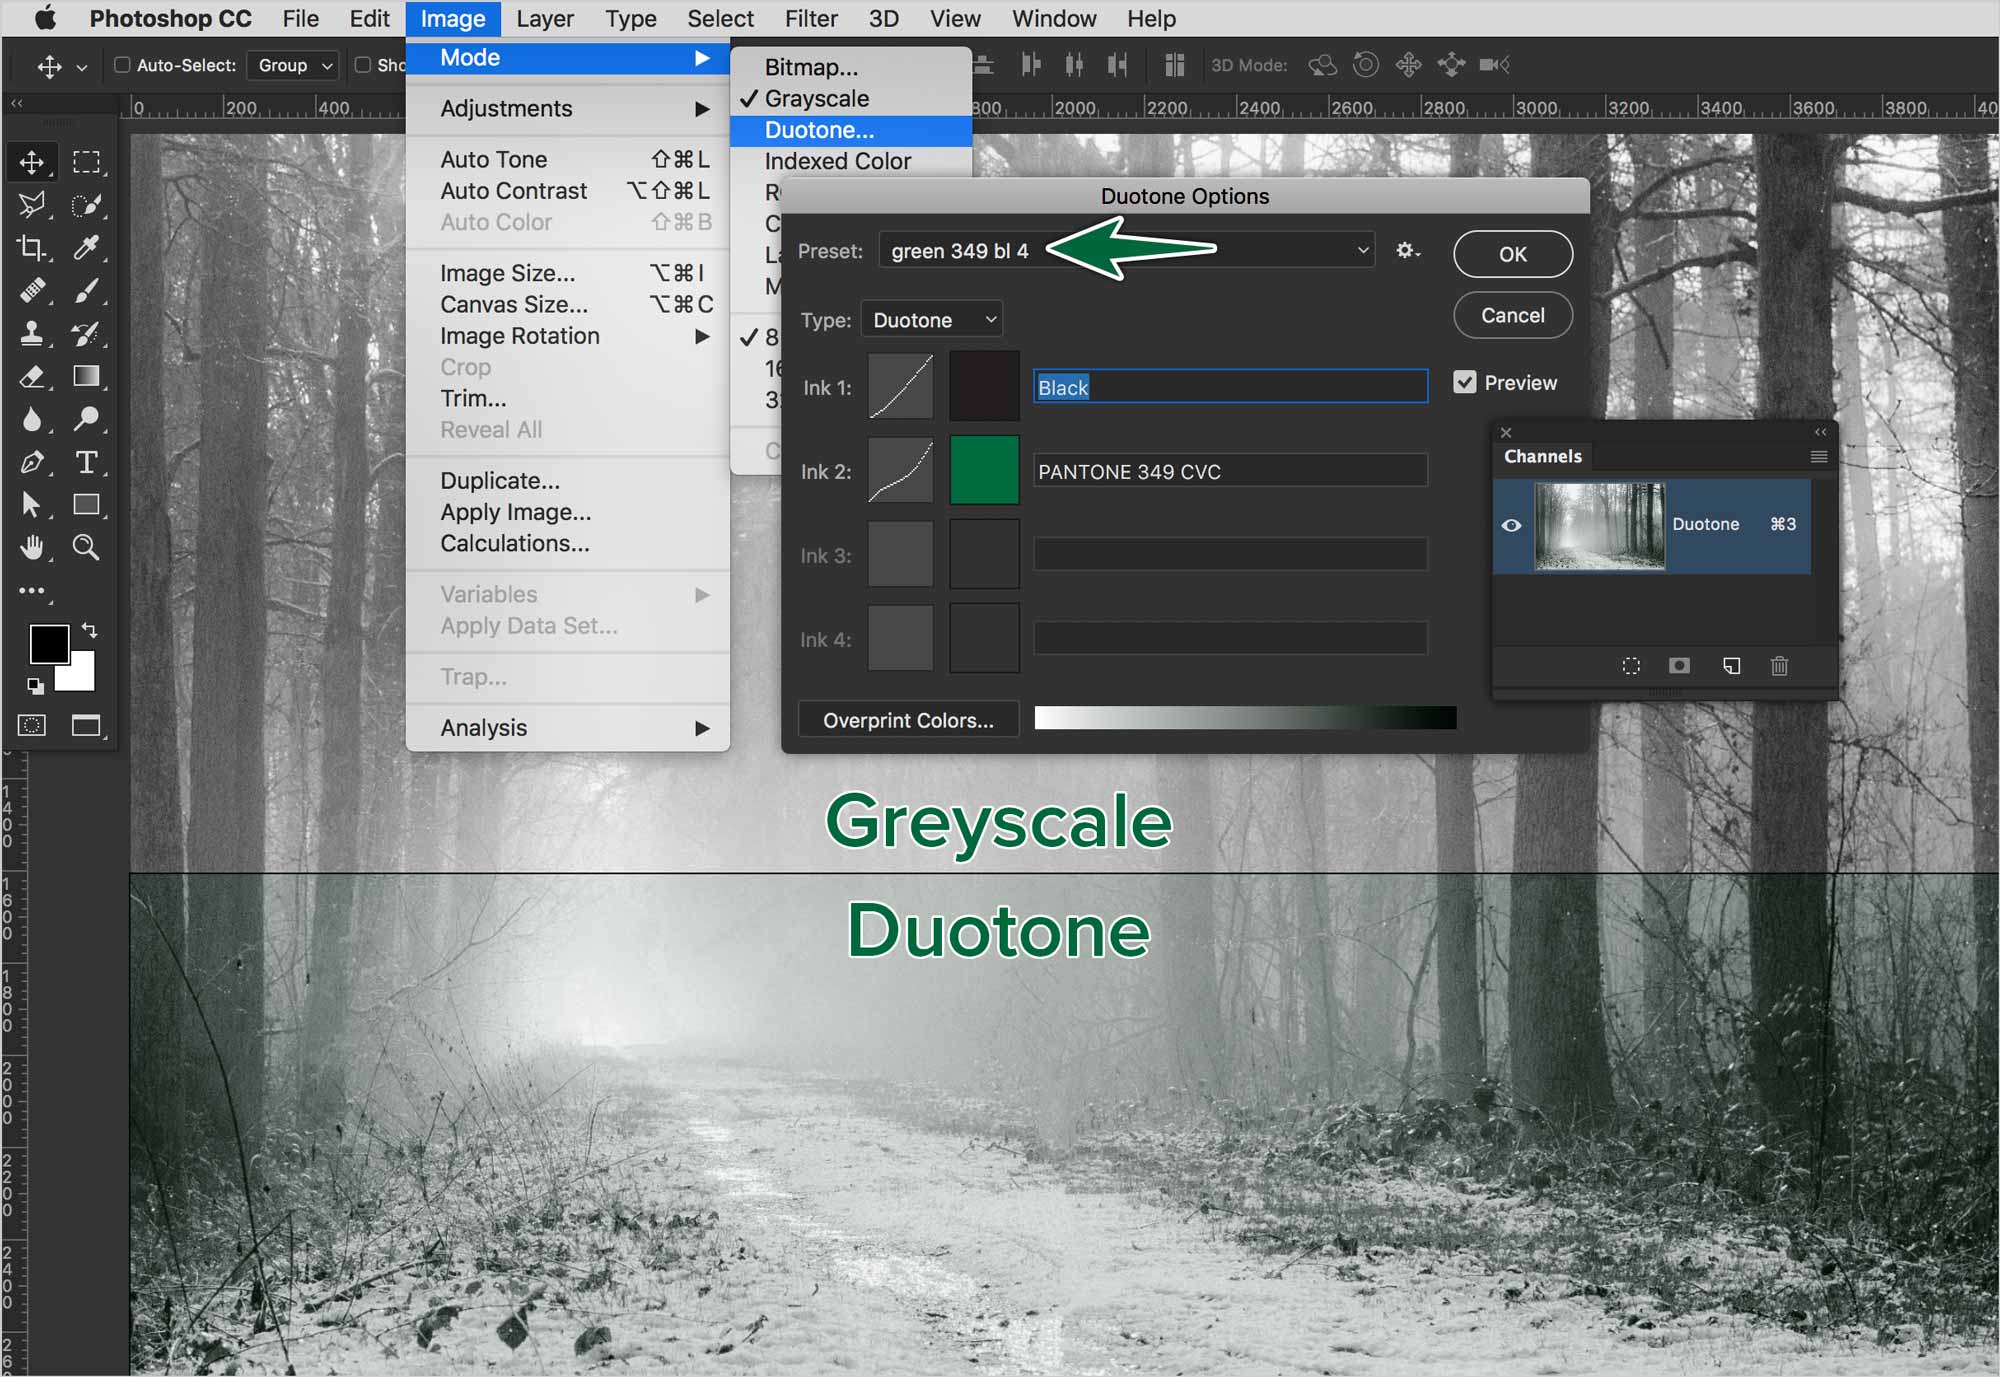Select the Clone Stamp tool

[32, 334]
